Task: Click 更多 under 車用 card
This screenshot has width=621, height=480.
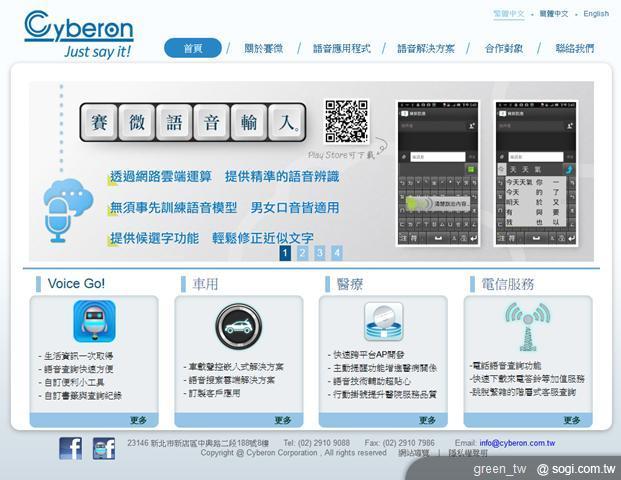Action: [283, 420]
